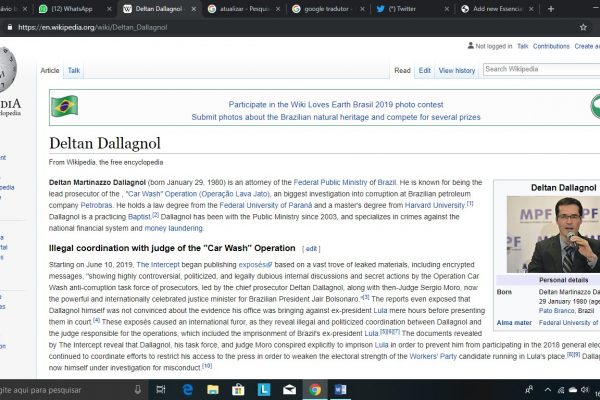Open People icon in system tray

pos(529,390)
